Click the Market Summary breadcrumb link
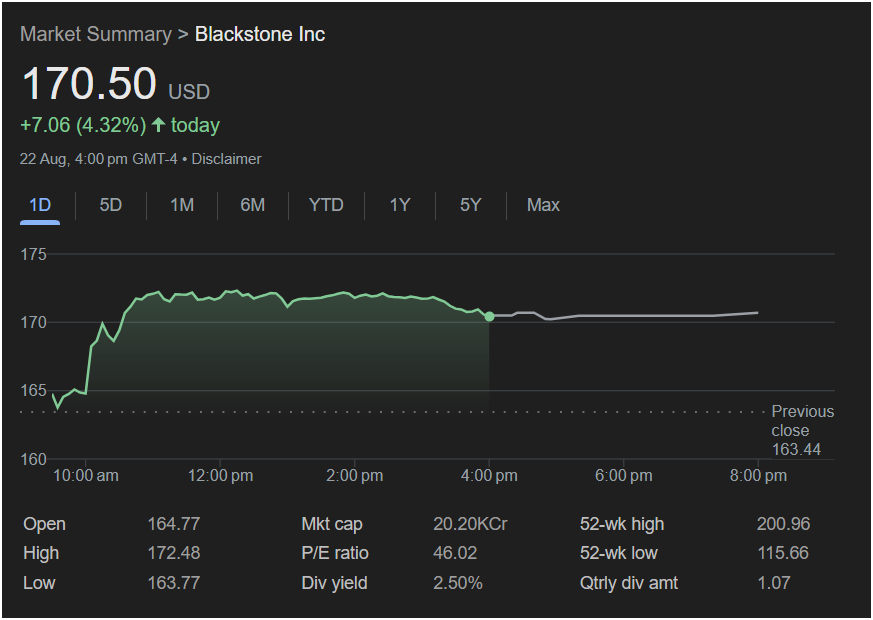873x620 pixels. click(95, 34)
